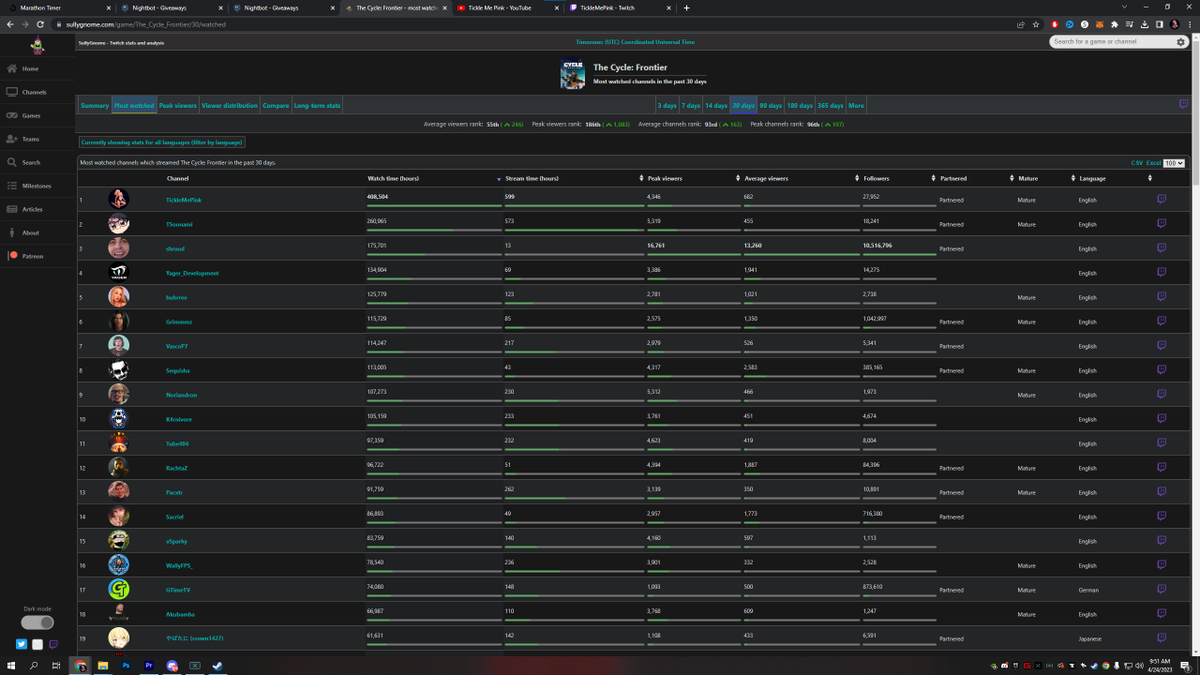1200x675 pixels.
Task: Toggle the Dark mode switch
Action: [37, 622]
